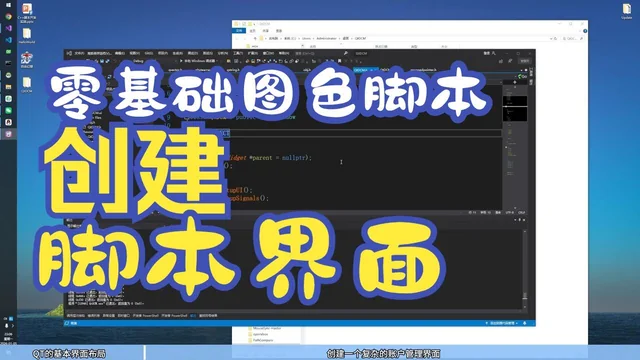The image size is (640, 360).
Task: Open the Windows Start menu
Action: coord(8,5)
